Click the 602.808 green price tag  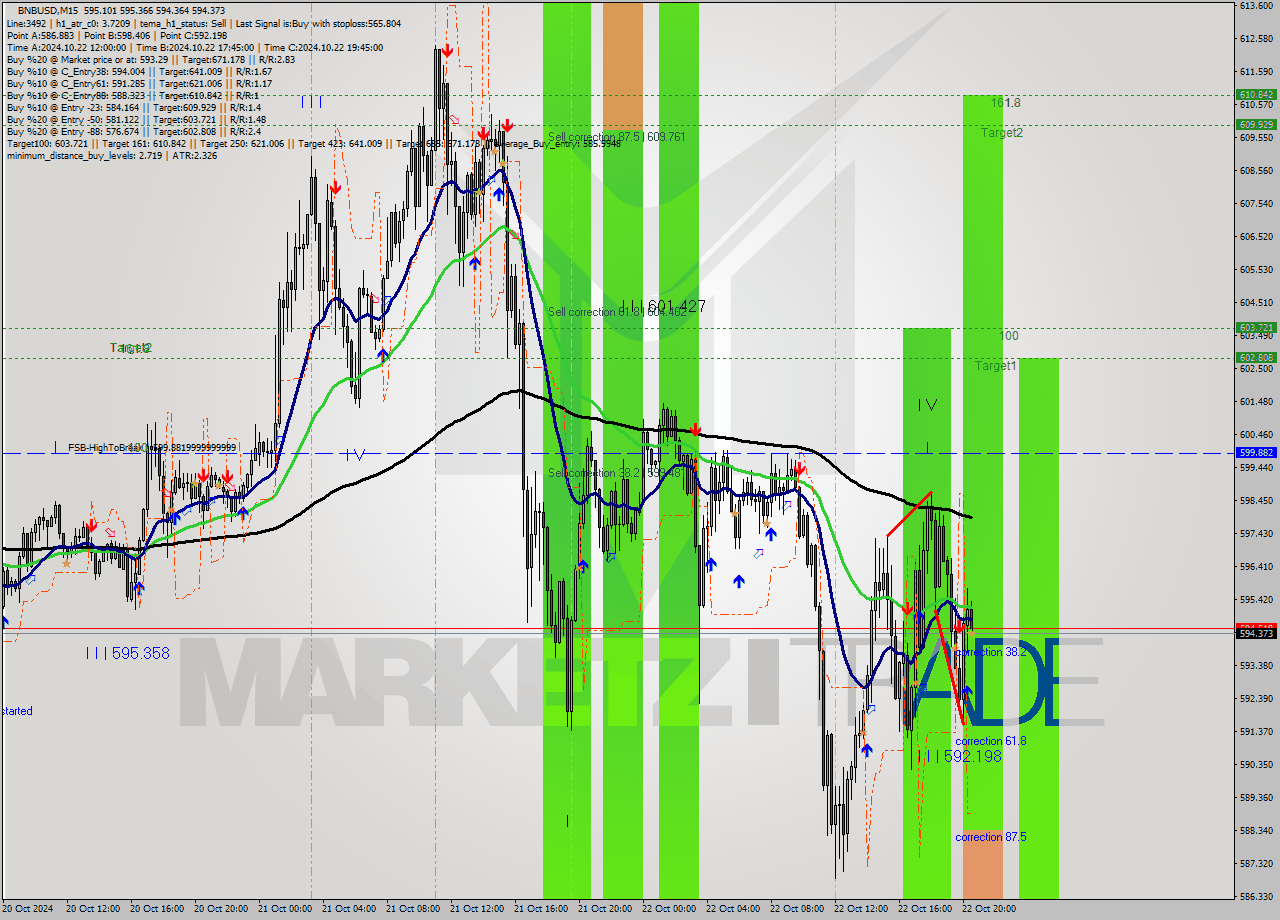point(1256,358)
